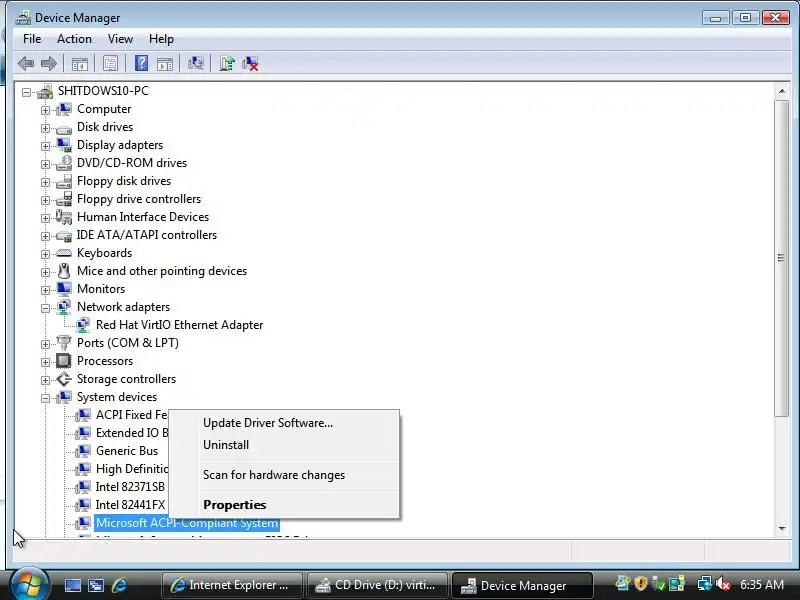Screen dimensions: 800x600
Task: Click the Processors category icon
Action: [x=64, y=361]
